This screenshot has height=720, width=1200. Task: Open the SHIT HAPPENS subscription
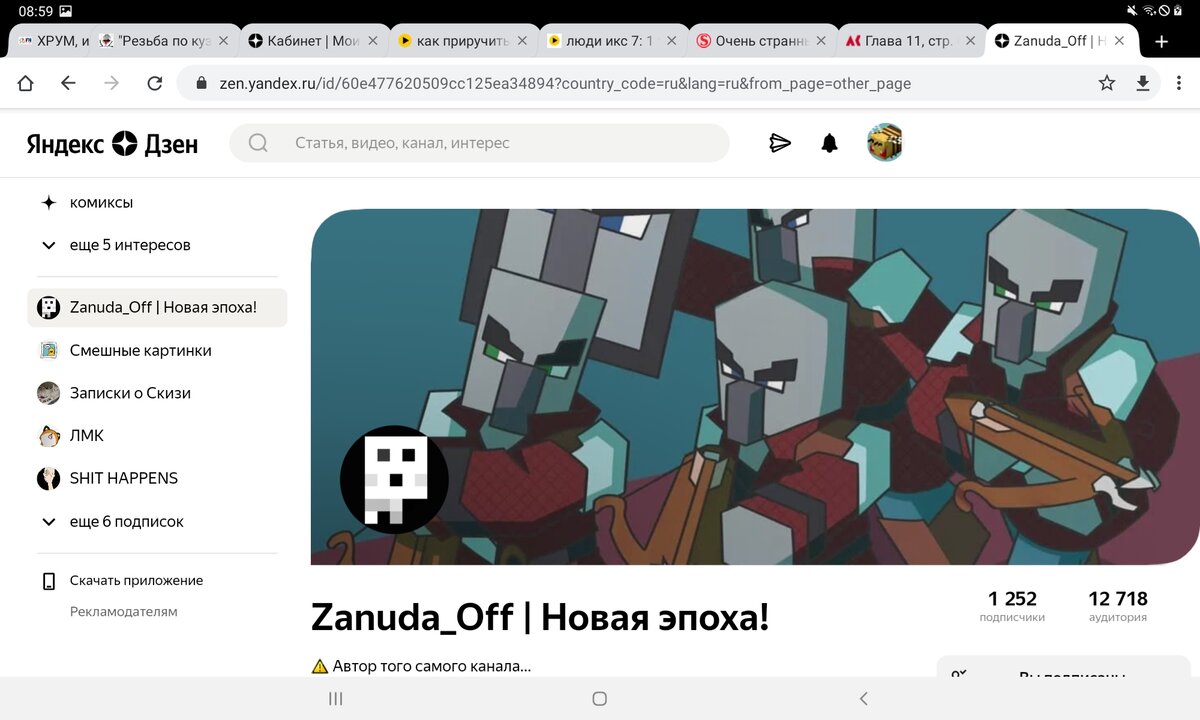pos(124,478)
